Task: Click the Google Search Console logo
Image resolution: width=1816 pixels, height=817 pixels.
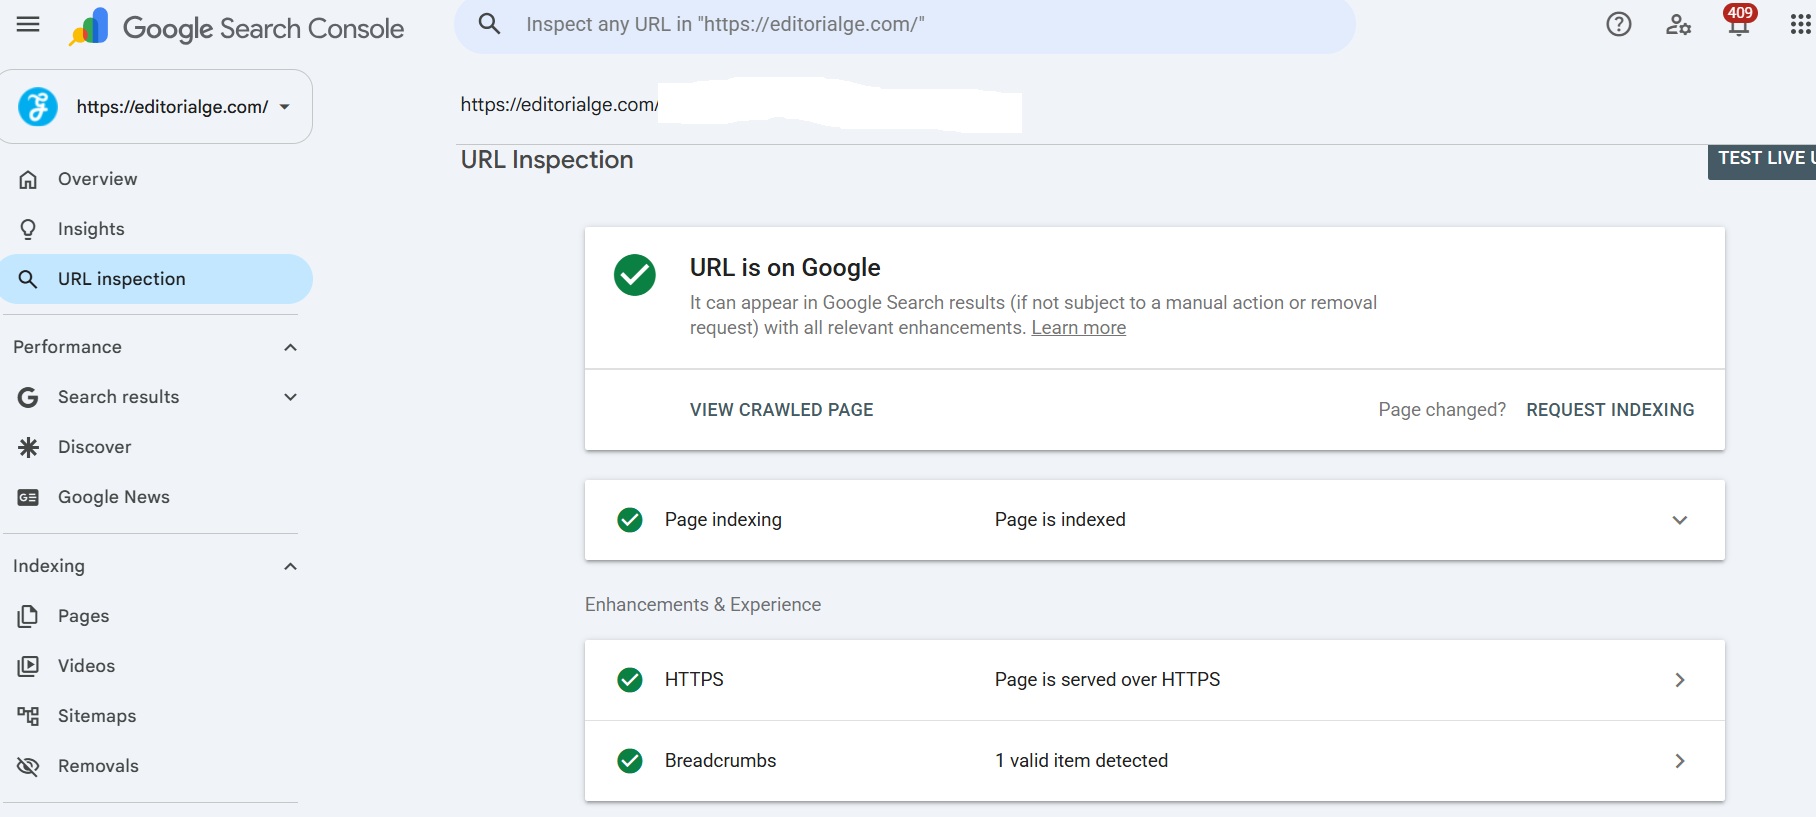Action: coord(237,28)
